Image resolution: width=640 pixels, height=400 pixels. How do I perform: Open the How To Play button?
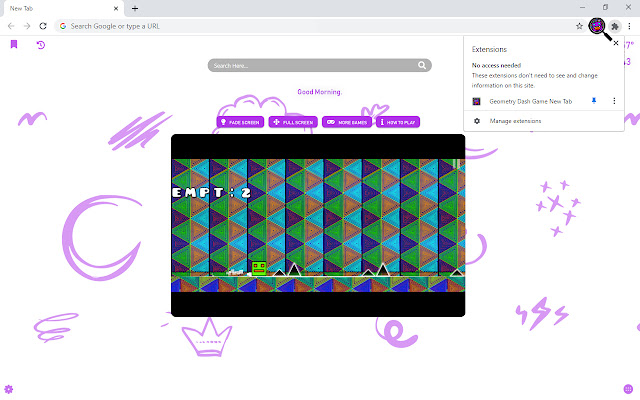pyautogui.click(x=398, y=122)
